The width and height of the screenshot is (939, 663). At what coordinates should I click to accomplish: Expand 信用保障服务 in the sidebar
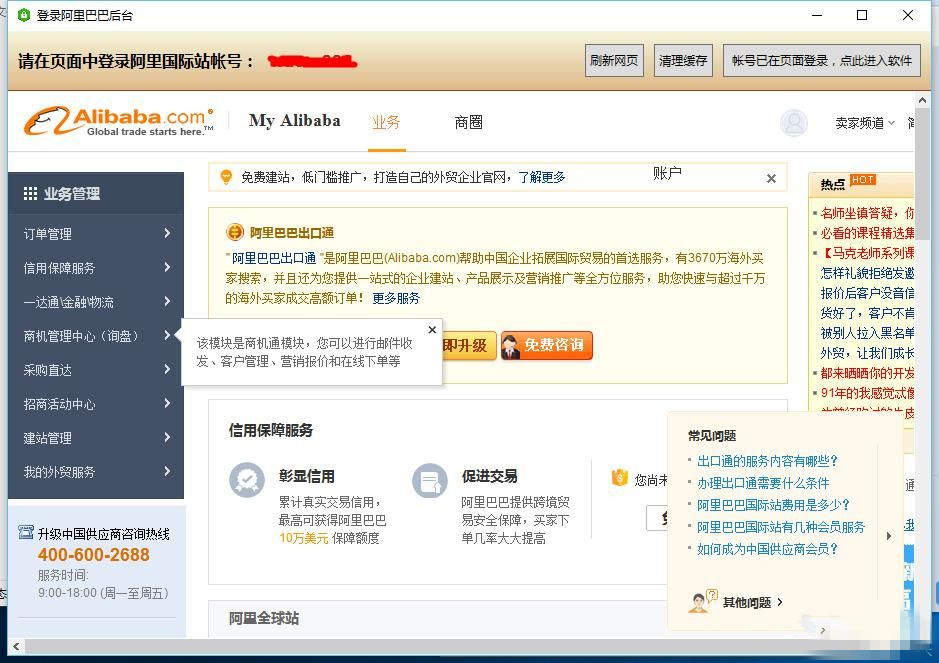tap(96, 268)
